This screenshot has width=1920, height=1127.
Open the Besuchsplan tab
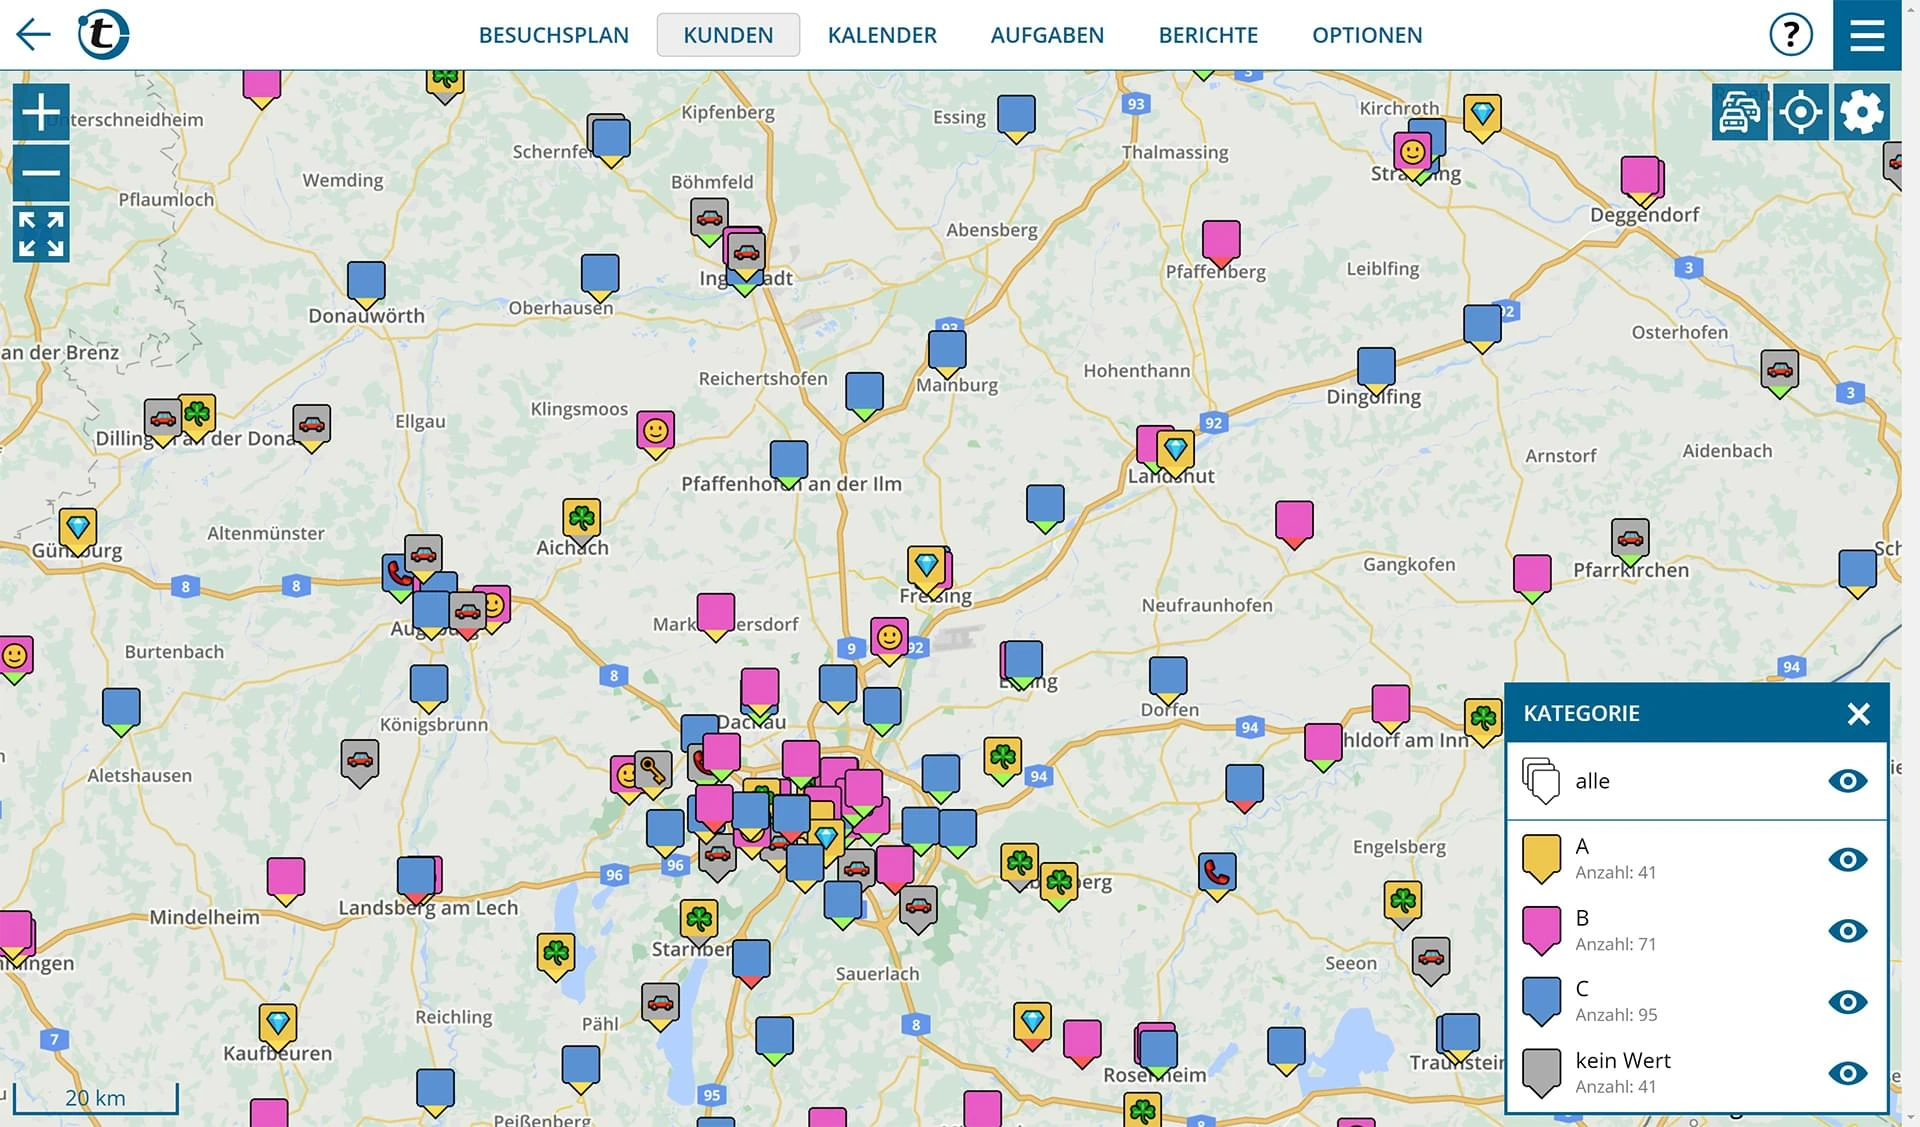click(554, 35)
